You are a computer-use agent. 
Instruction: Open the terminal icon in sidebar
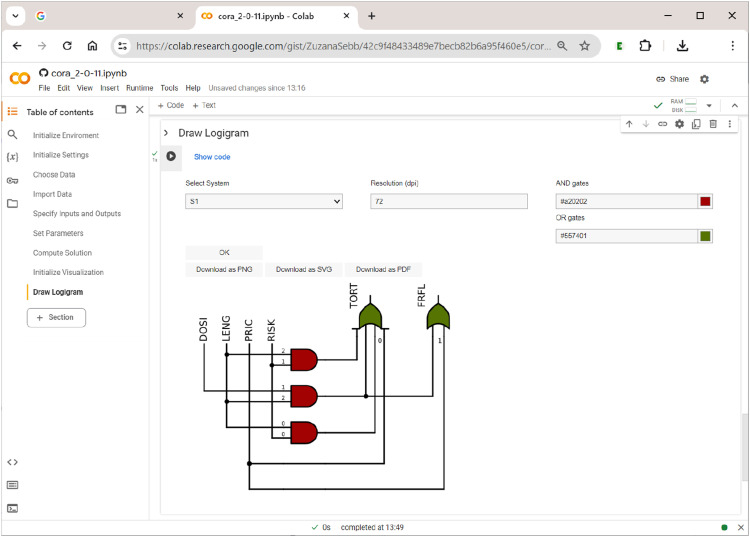(x=12, y=508)
